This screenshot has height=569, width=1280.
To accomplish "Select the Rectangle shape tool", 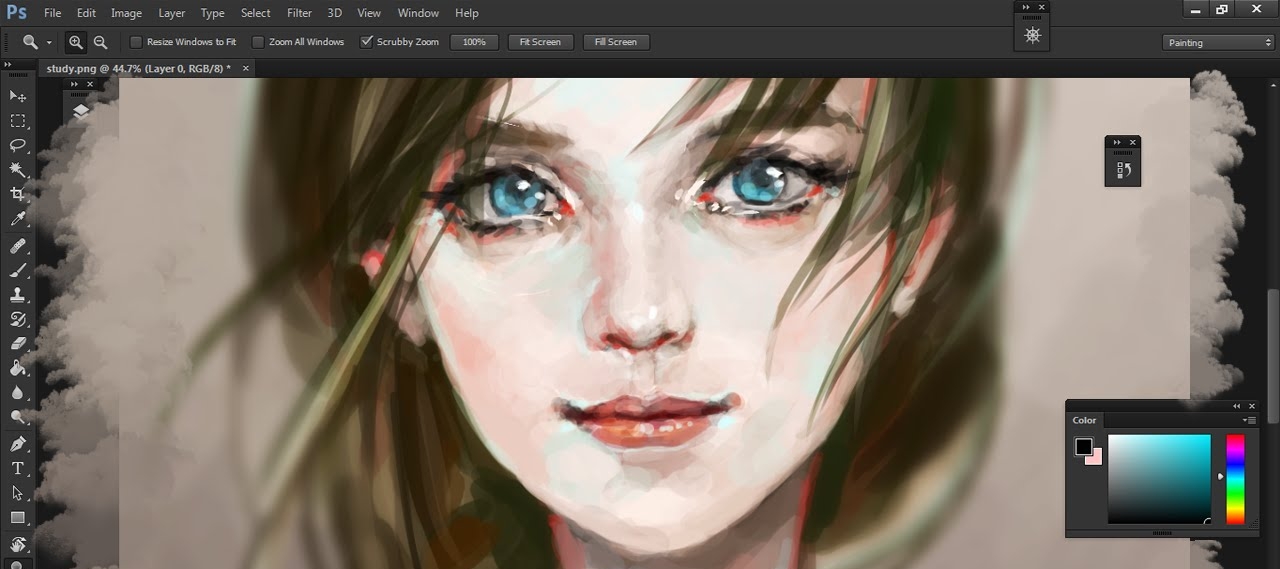I will coord(18,518).
